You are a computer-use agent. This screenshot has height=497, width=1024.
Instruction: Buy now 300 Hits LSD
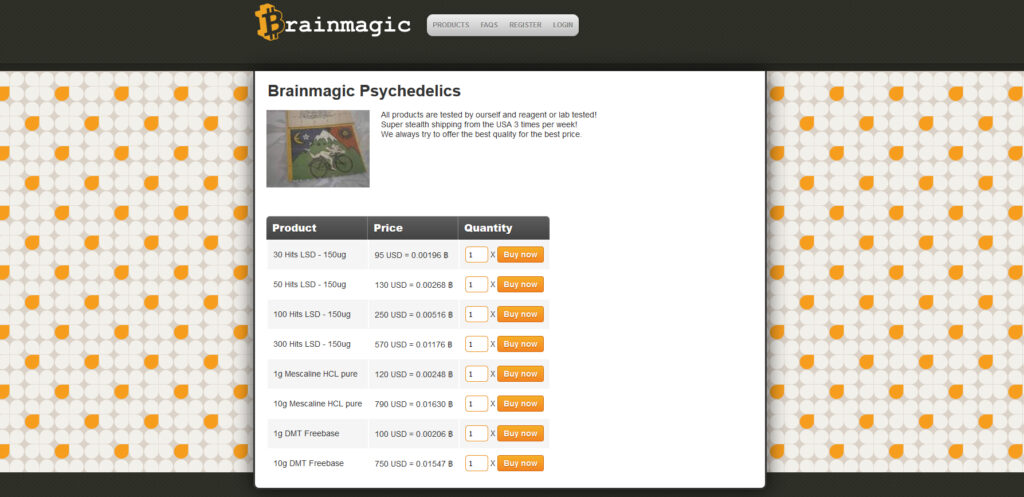(520, 344)
